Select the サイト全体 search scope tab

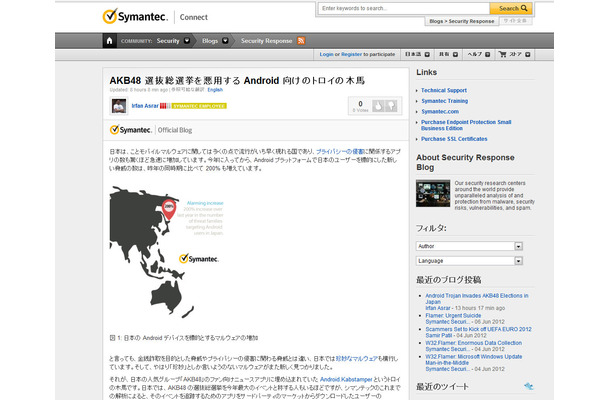pos(515,21)
